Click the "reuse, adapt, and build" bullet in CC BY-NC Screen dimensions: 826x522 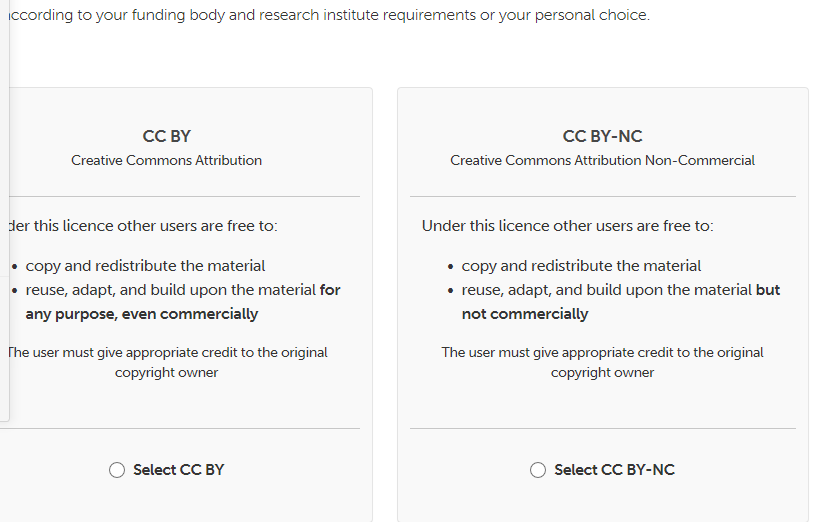coord(606,290)
